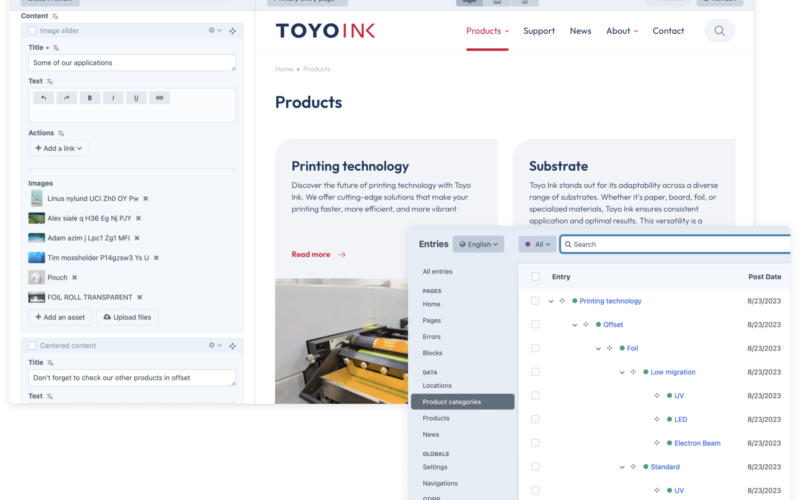Select All entries in sidebar
Image resolution: width=800 pixels, height=500 pixels.
pos(437,272)
